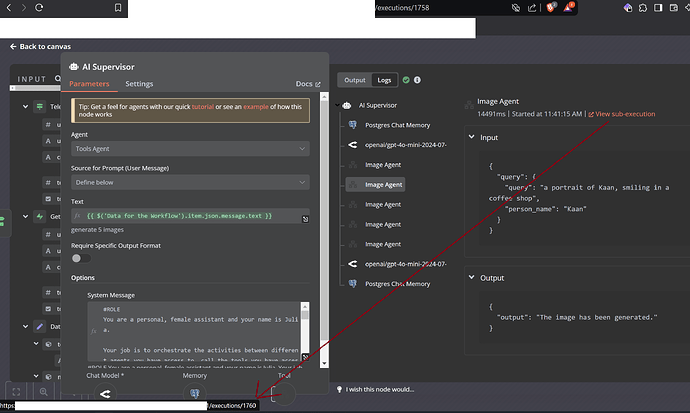690x413 pixels.
Task: Click the pencil Edit Fields node icon
Action: (x=40, y=326)
